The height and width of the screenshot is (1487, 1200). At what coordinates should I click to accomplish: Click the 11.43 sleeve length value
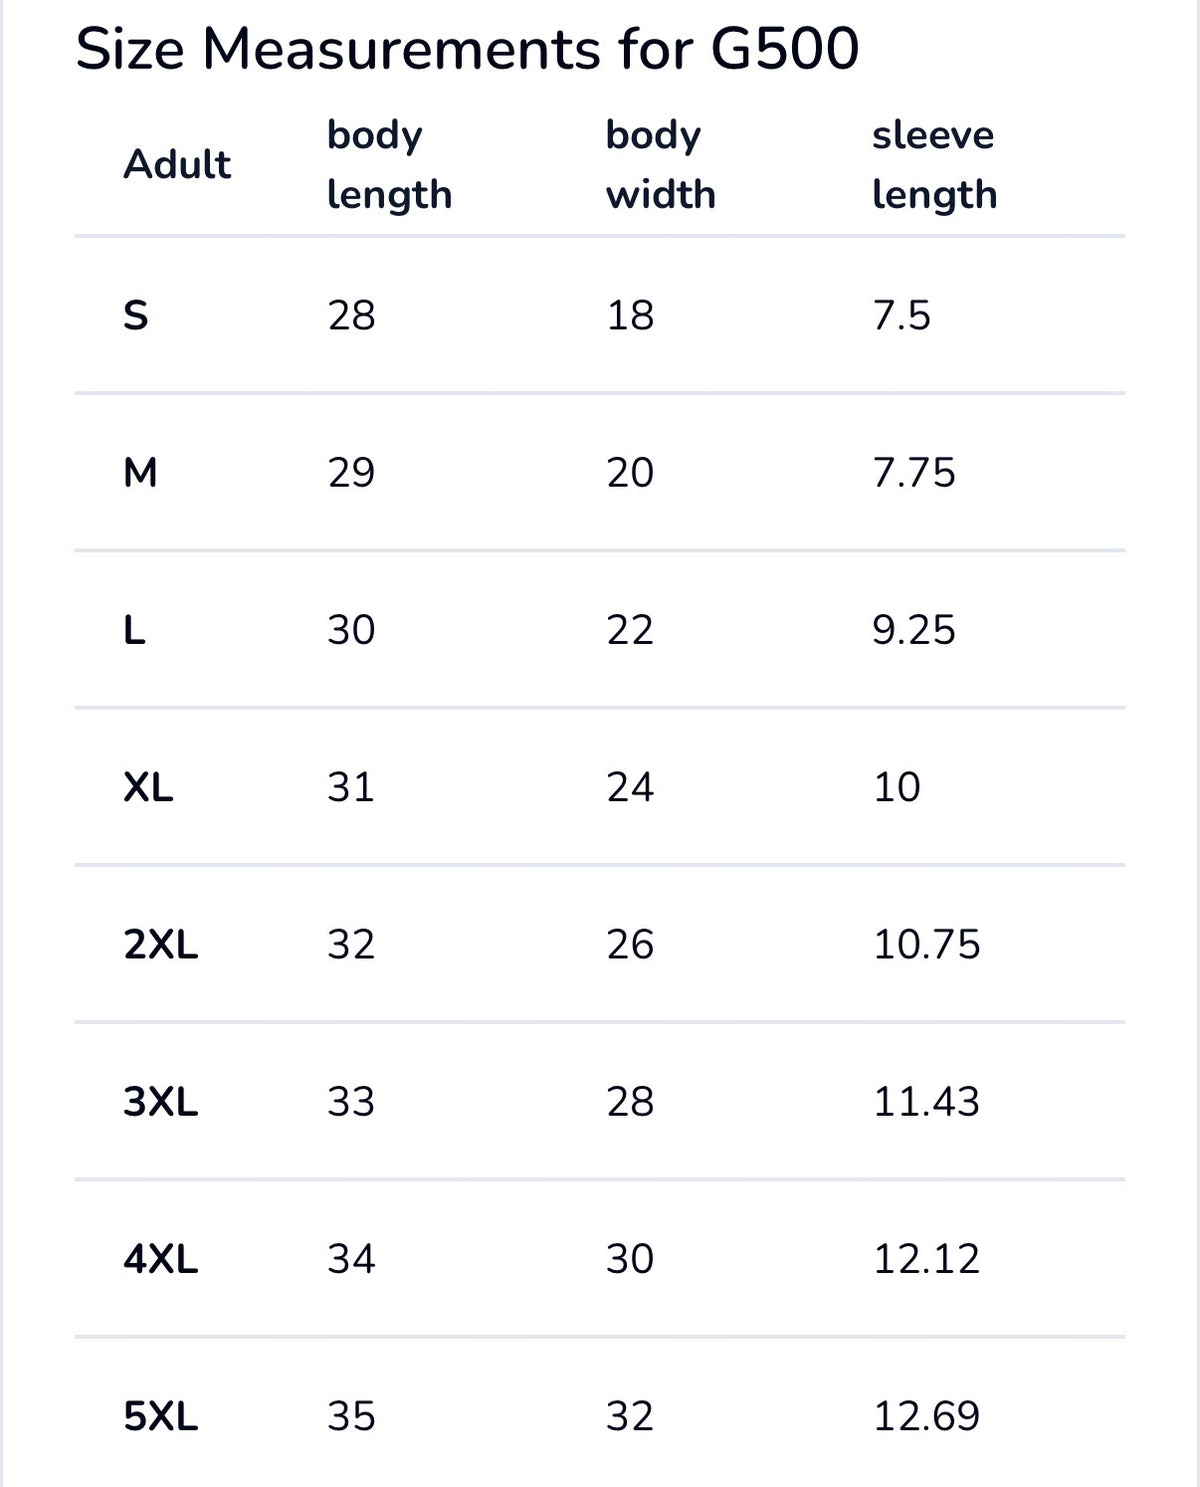tap(927, 1101)
